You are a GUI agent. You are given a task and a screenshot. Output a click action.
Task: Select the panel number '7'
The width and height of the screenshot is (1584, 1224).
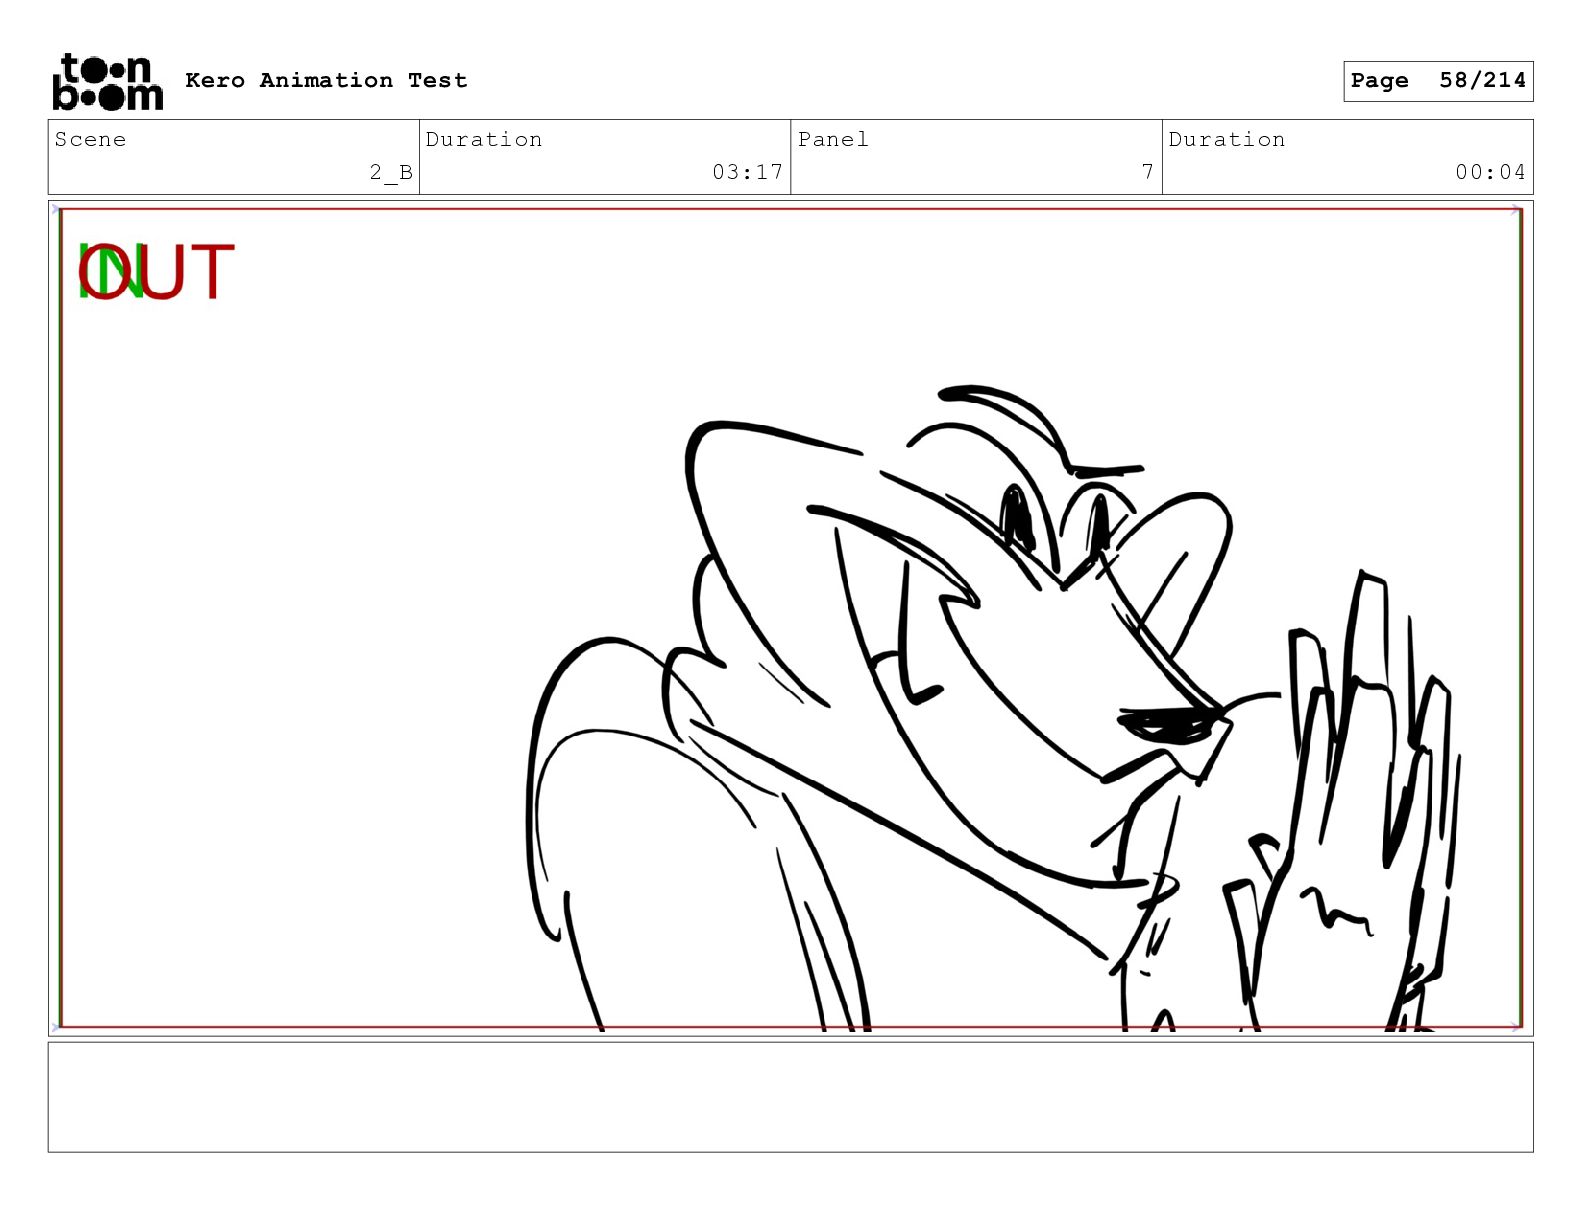(1148, 172)
